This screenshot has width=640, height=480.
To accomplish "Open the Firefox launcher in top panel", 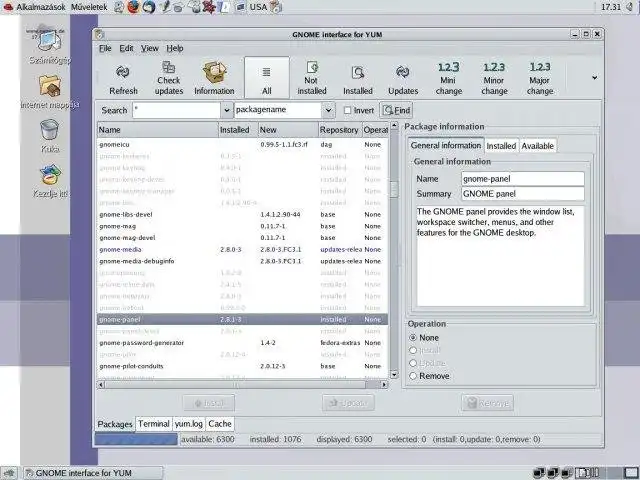I will pos(133,7).
